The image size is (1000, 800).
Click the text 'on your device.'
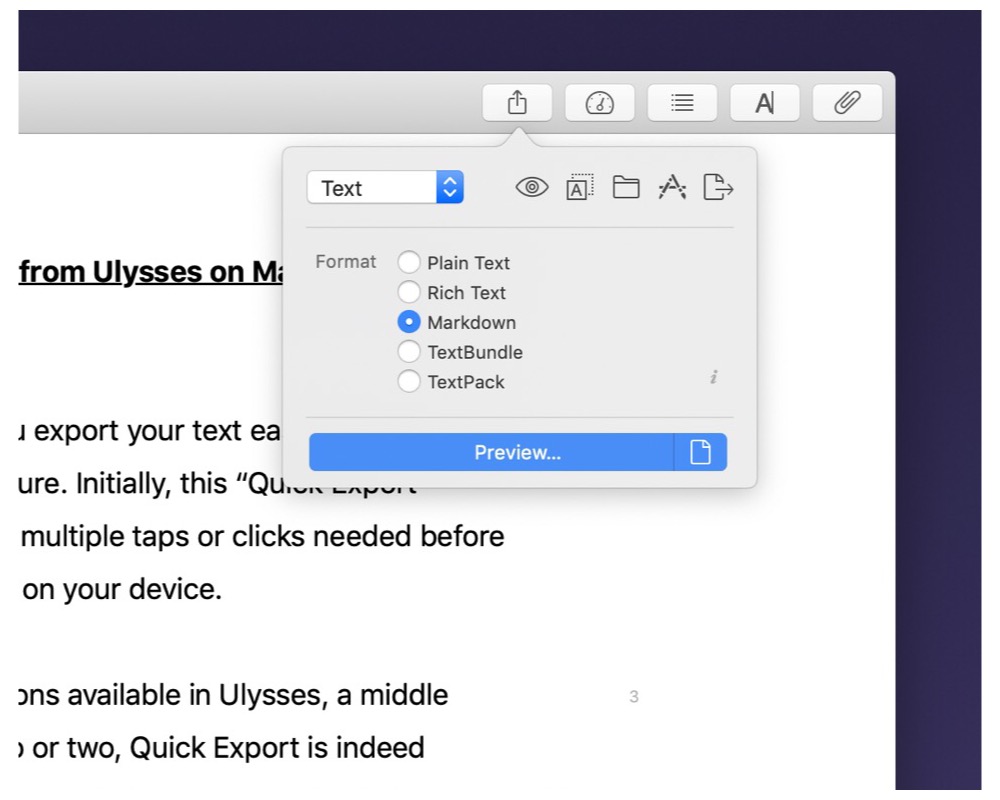point(122,589)
